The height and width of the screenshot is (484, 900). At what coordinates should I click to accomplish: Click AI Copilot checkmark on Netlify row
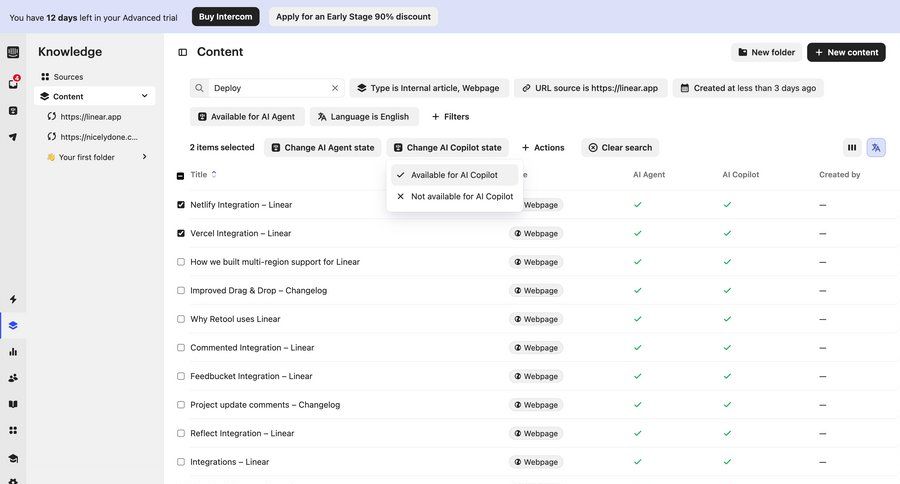pyautogui.click(x=727, y=204)
